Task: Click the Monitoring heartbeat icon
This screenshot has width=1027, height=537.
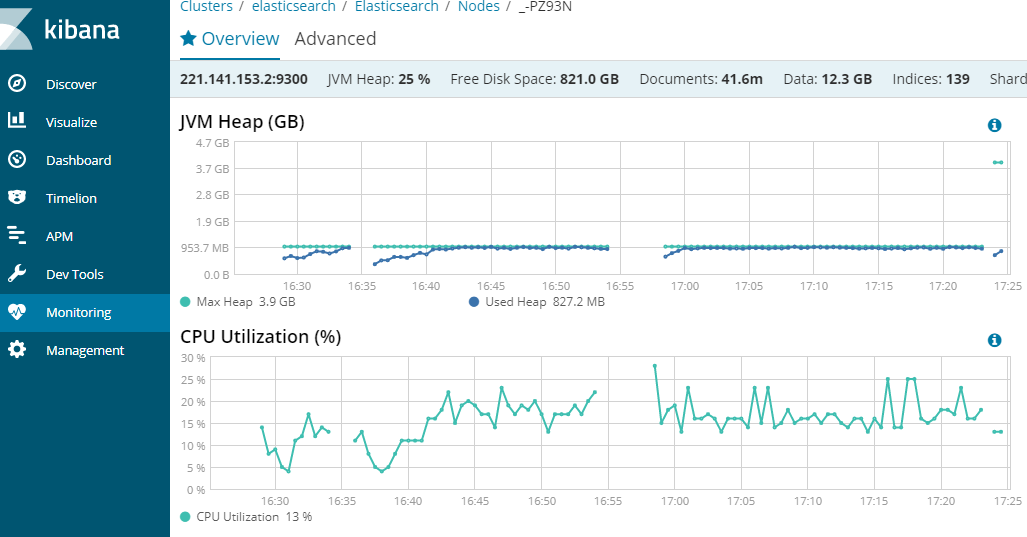Action: (x=17, y=312)
